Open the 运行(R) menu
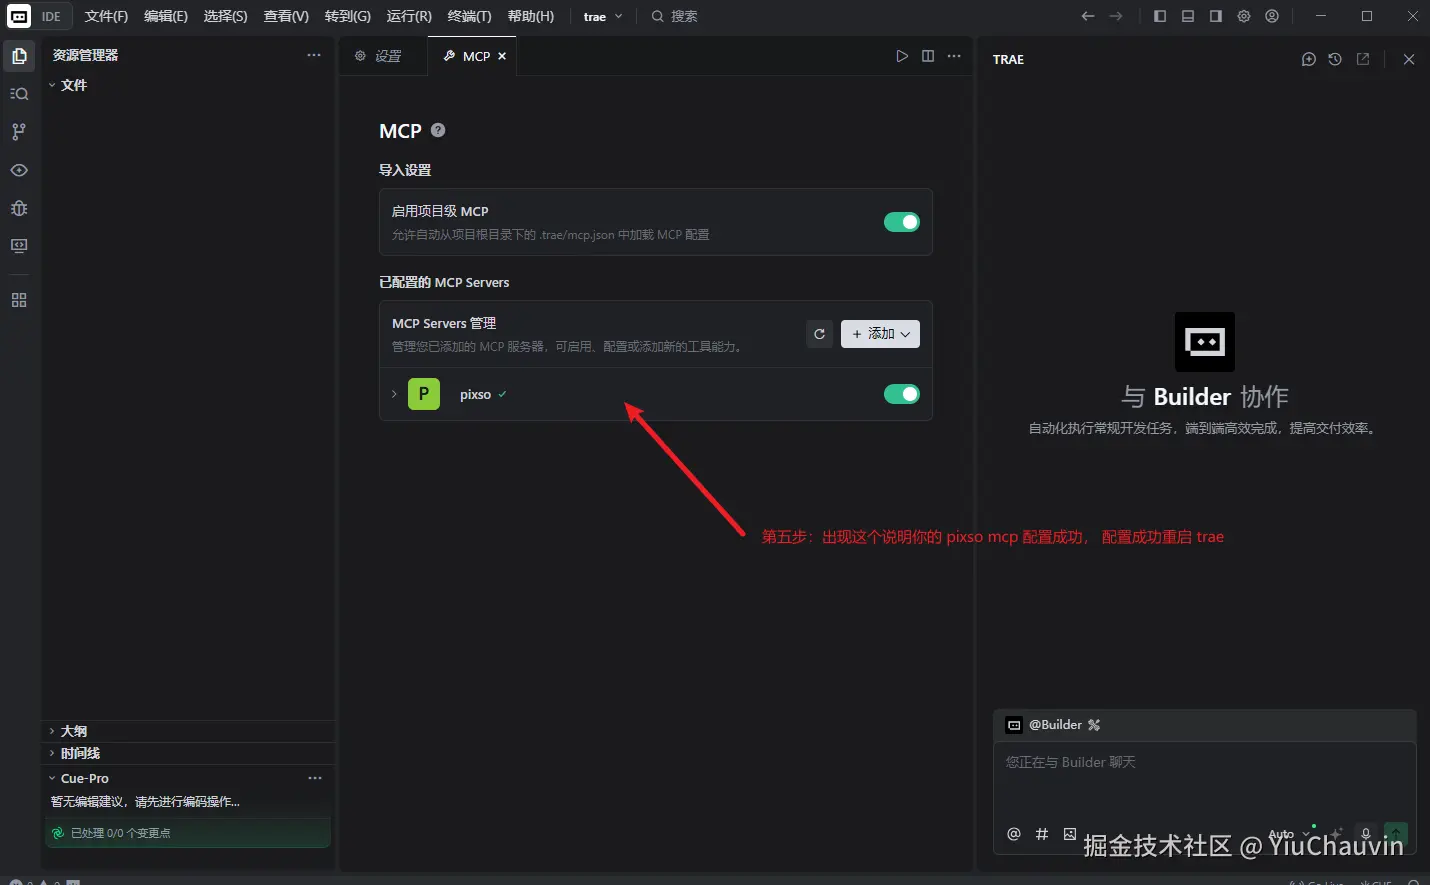The height and width of the screenshot is (885, 1430). pyautogui.click(x=409, y=16)
